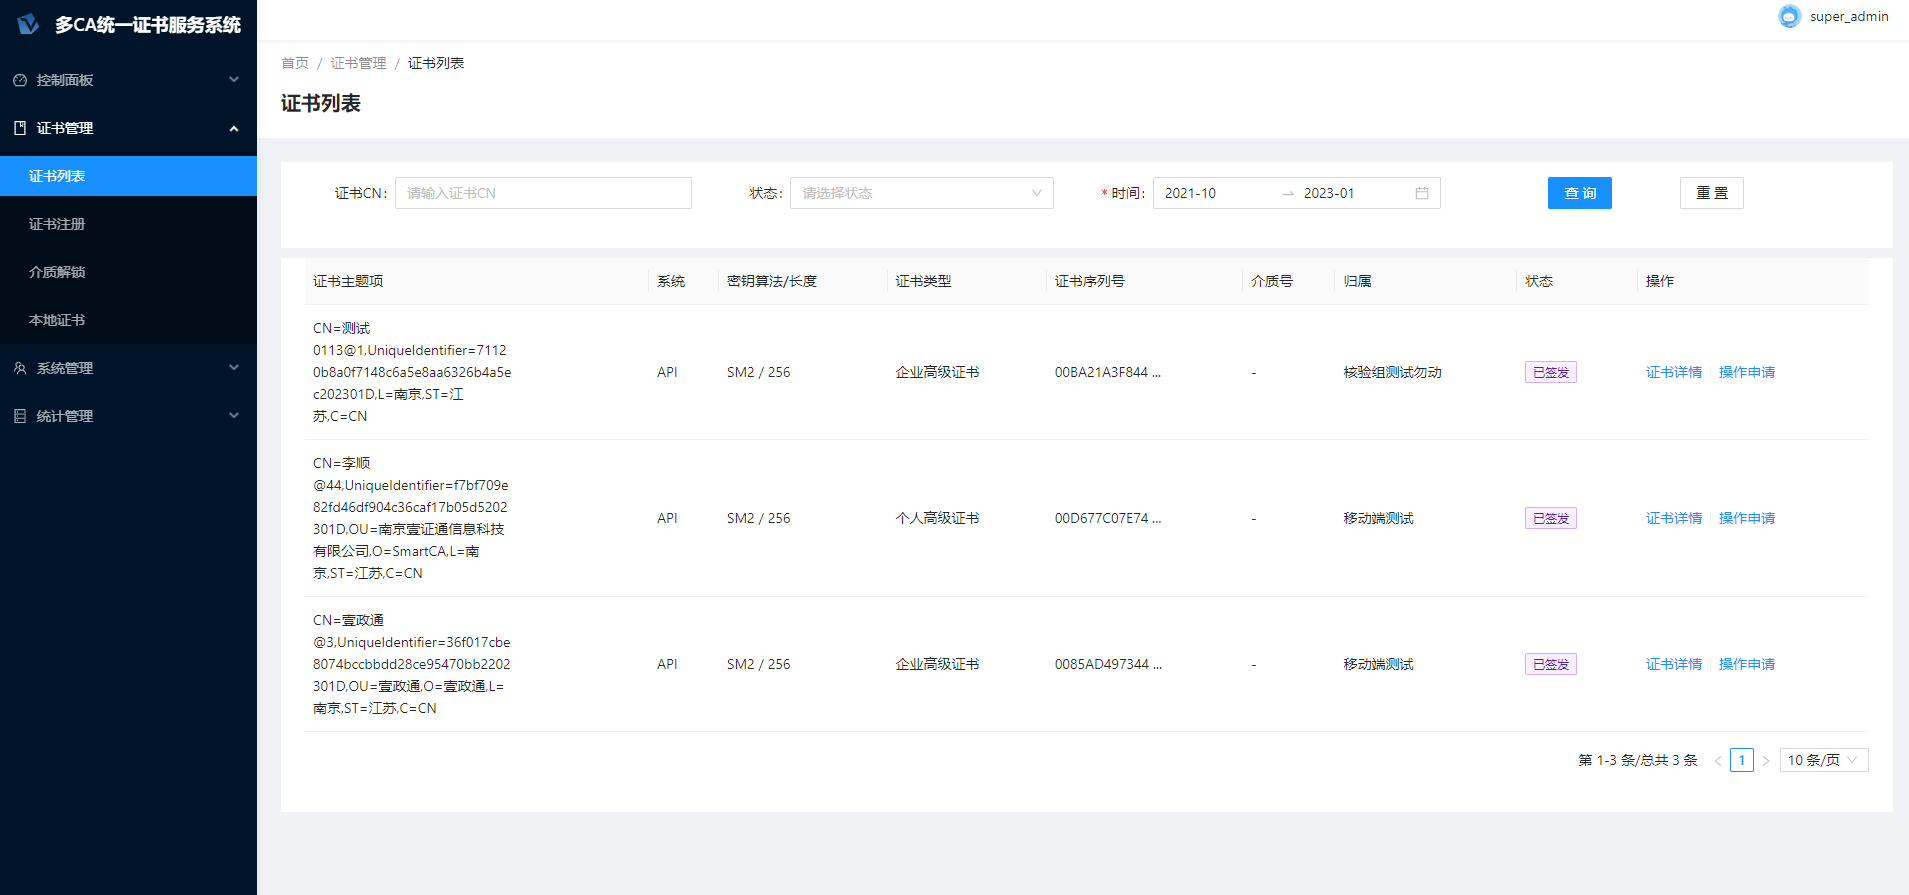The image size is (1909, 895).
Task: Click the 系统管理 user icon
Action: click(20, 368)
